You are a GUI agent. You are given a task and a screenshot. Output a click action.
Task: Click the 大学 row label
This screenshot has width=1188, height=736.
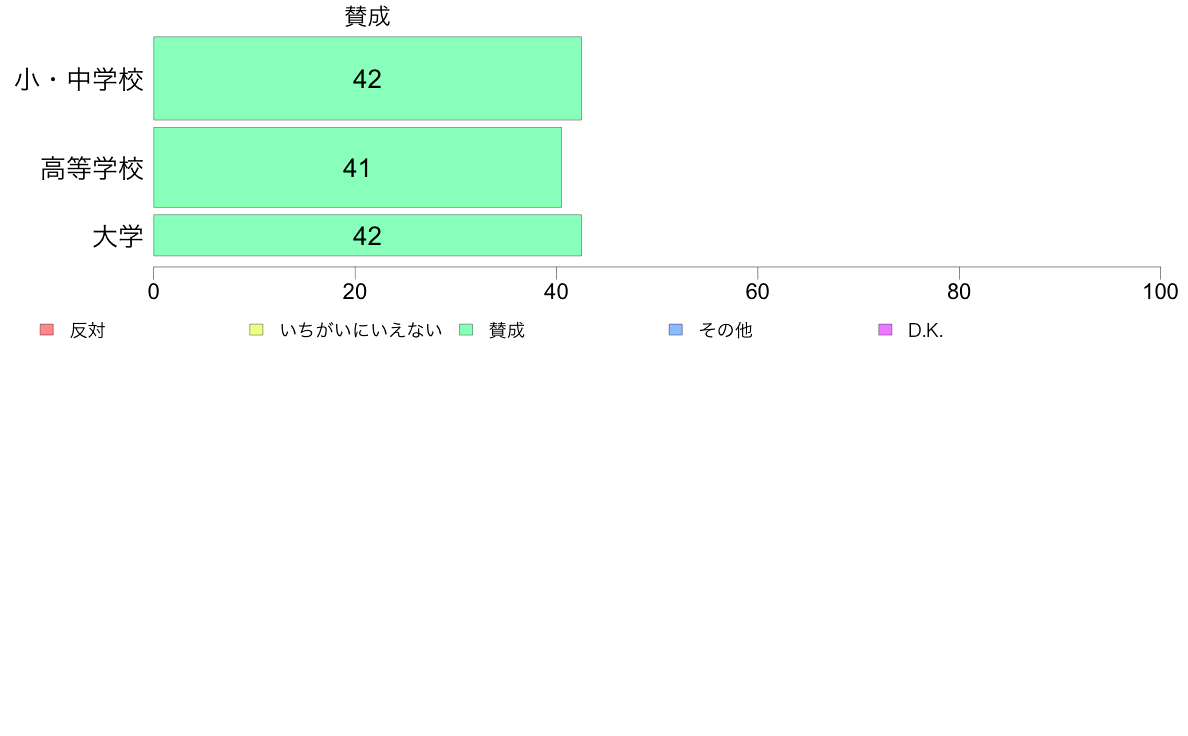(117, 236)
